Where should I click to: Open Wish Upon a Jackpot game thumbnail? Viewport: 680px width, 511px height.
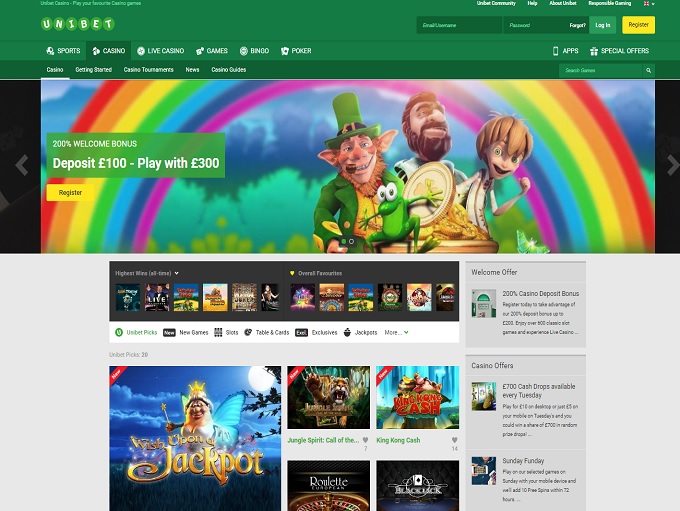click(x=195, y=438)
